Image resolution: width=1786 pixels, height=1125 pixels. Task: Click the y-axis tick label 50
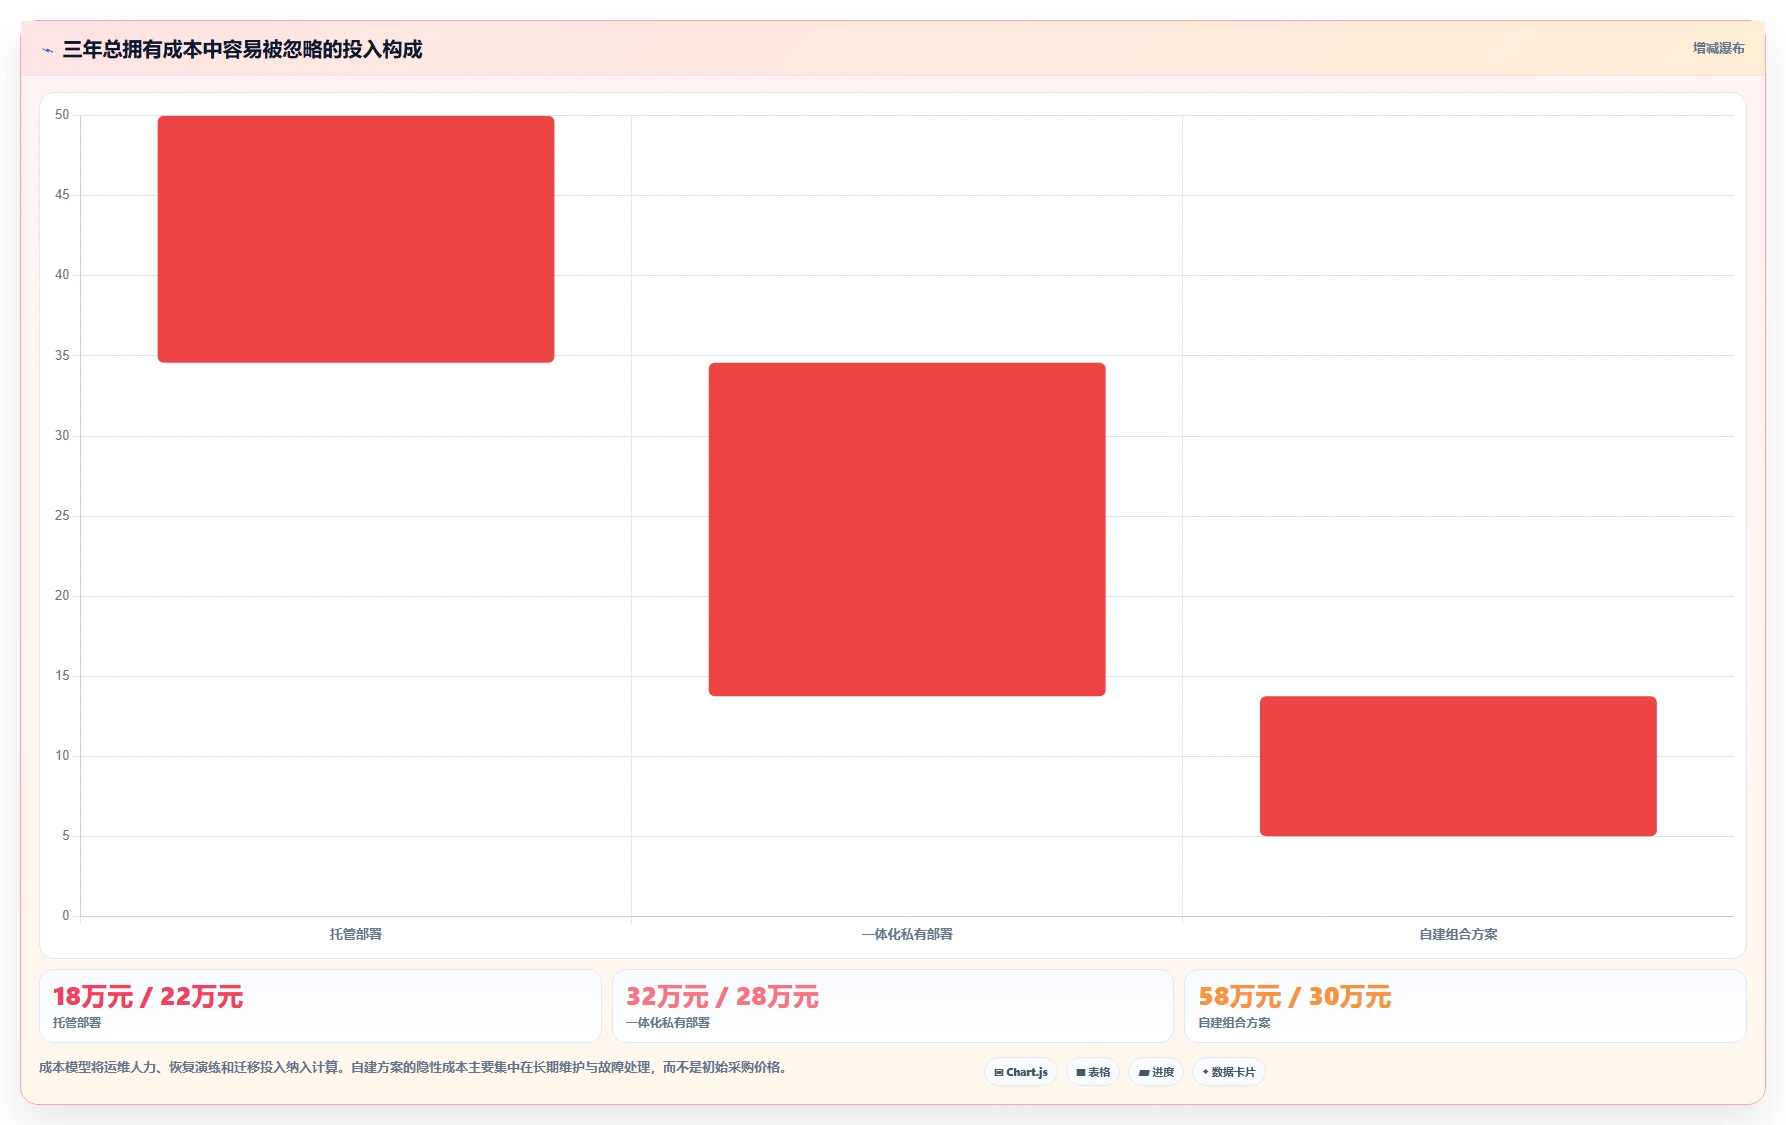coord(62,115)
